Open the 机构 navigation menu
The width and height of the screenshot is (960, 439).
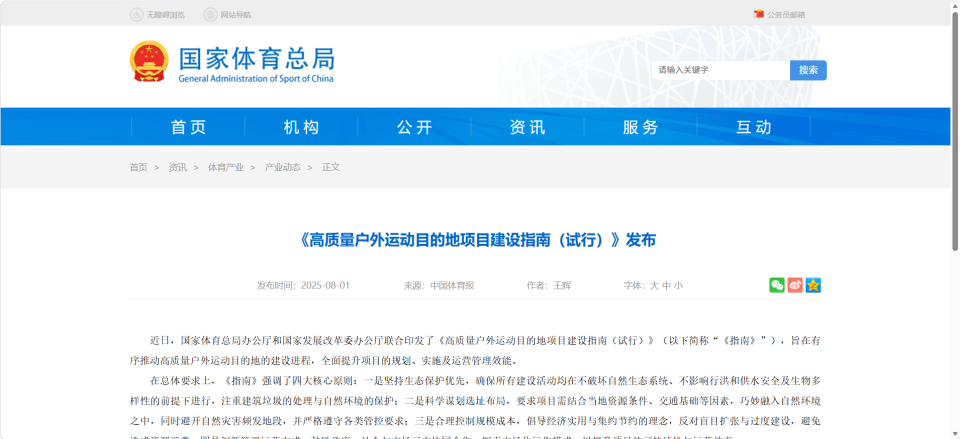(x=301, y=127)
